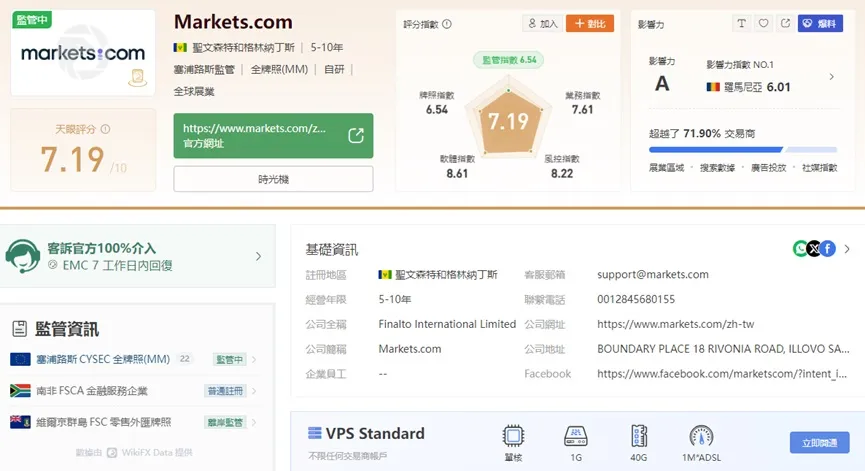The image size is (865, 471).
Task: Click the customer service headset icon
Action: (x=23, y=256)
